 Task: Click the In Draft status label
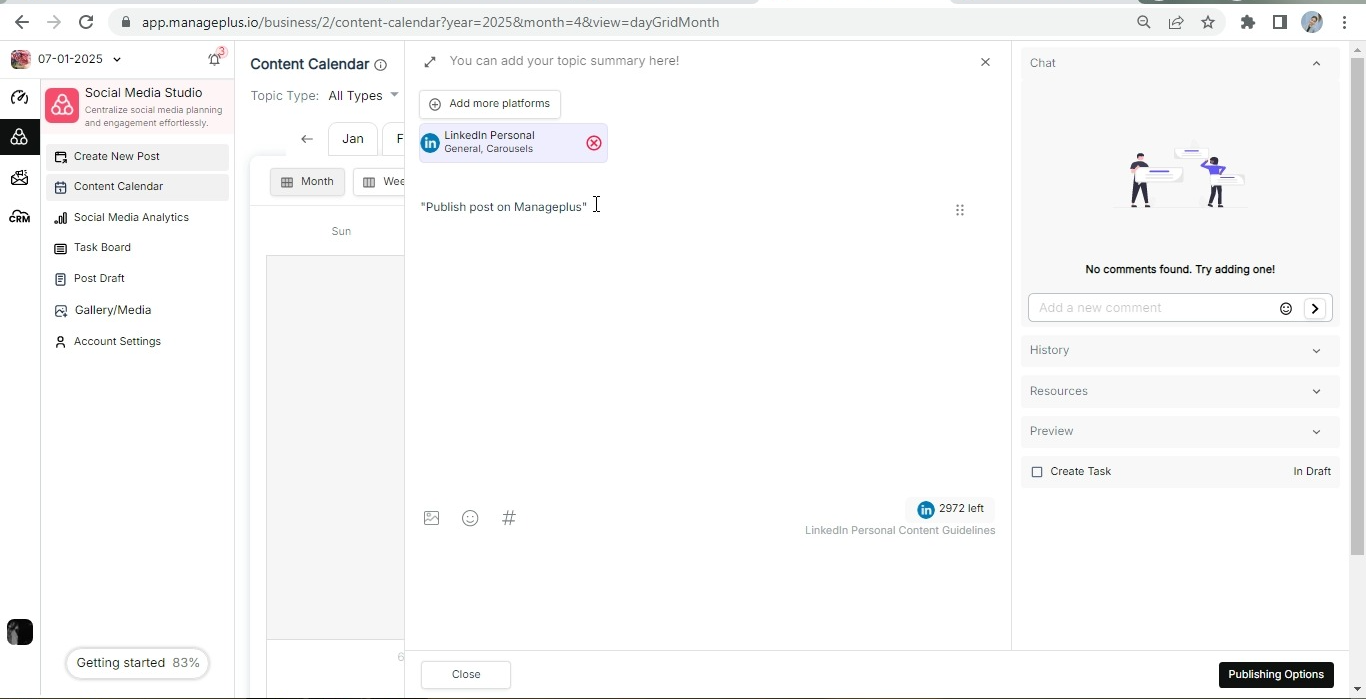pos(1312,472)
